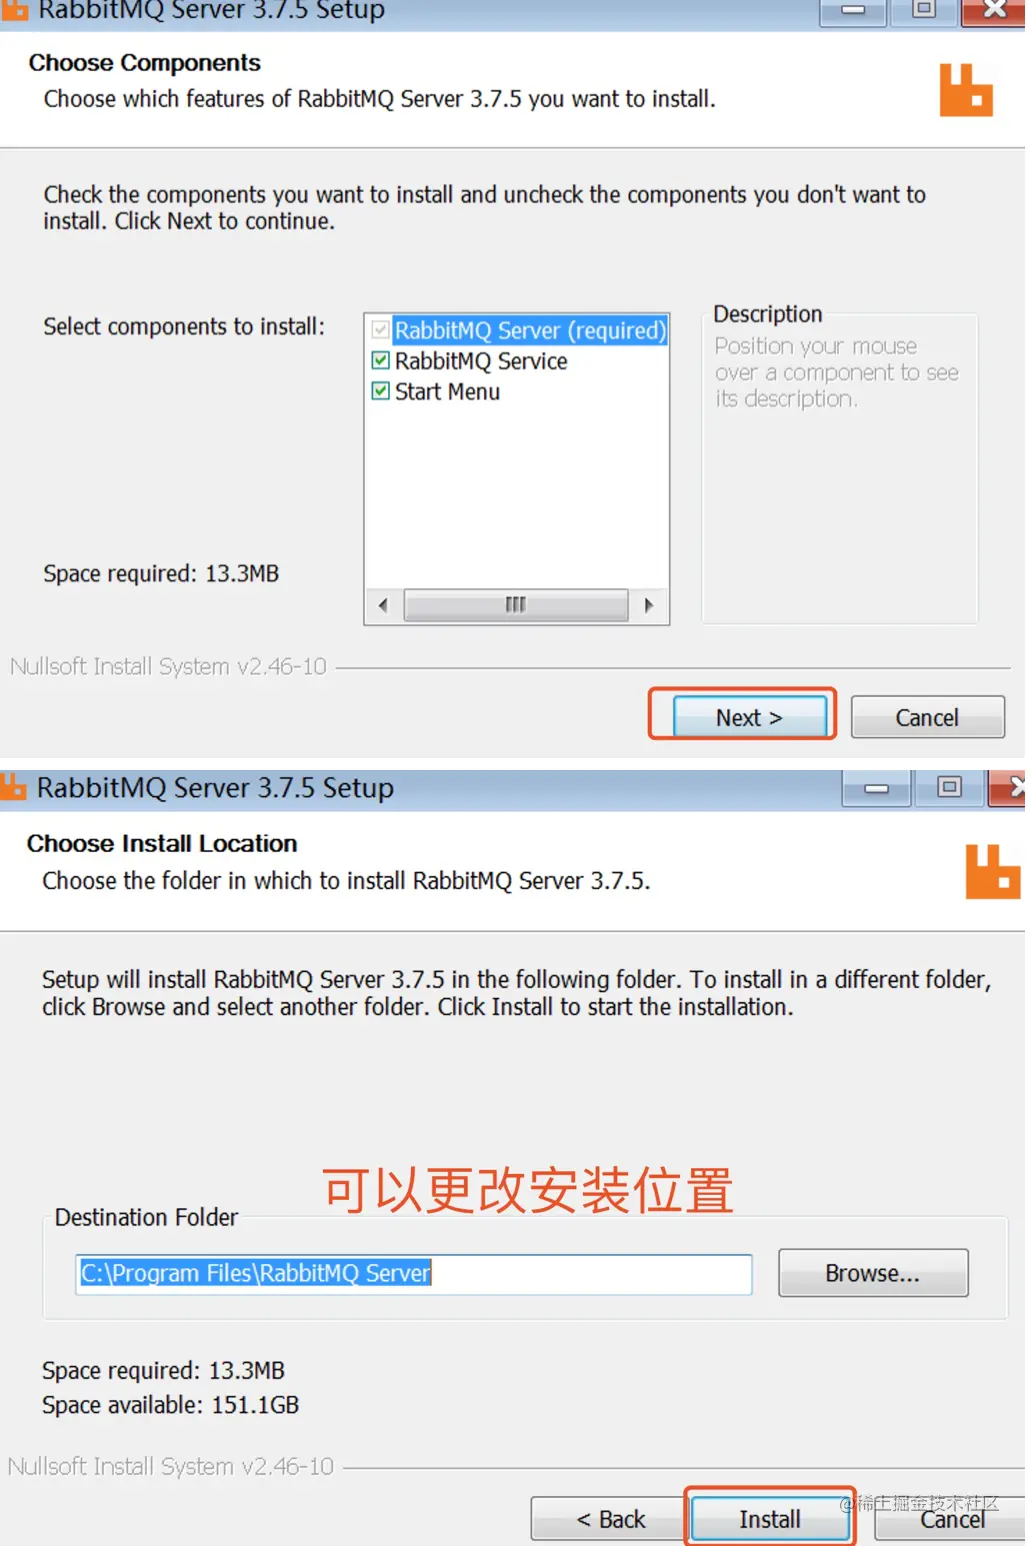Select the RabbitMQ Server (required) list item
1032x1546 pixels.
pyautogui.click(x=530, y=330)
